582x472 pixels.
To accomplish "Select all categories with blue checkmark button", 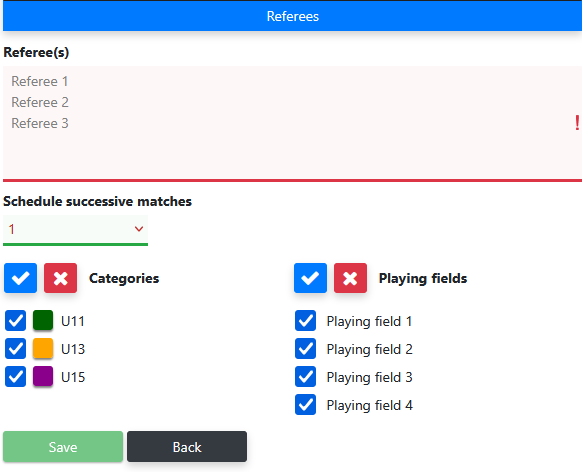I will (x=20, y=278).
